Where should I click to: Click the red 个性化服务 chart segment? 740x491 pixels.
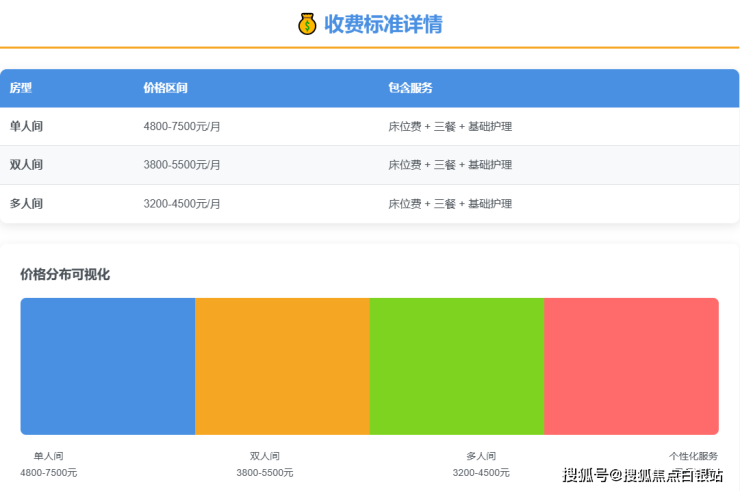(x=631, y=366)
